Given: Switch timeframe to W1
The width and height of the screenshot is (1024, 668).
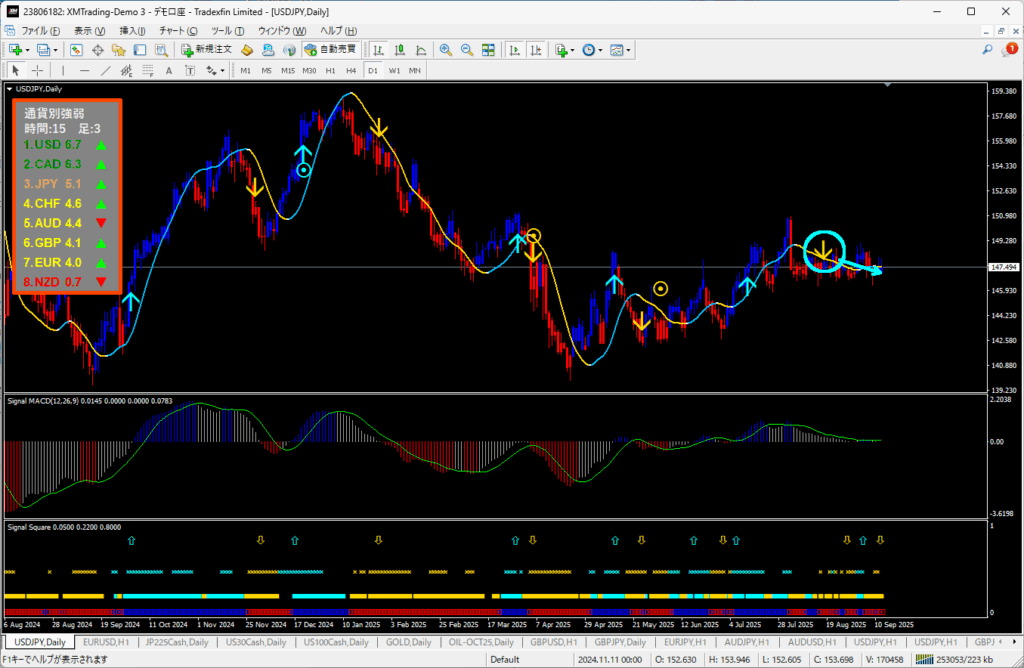Looking at the screenshot, I should (x=394, y=71).
